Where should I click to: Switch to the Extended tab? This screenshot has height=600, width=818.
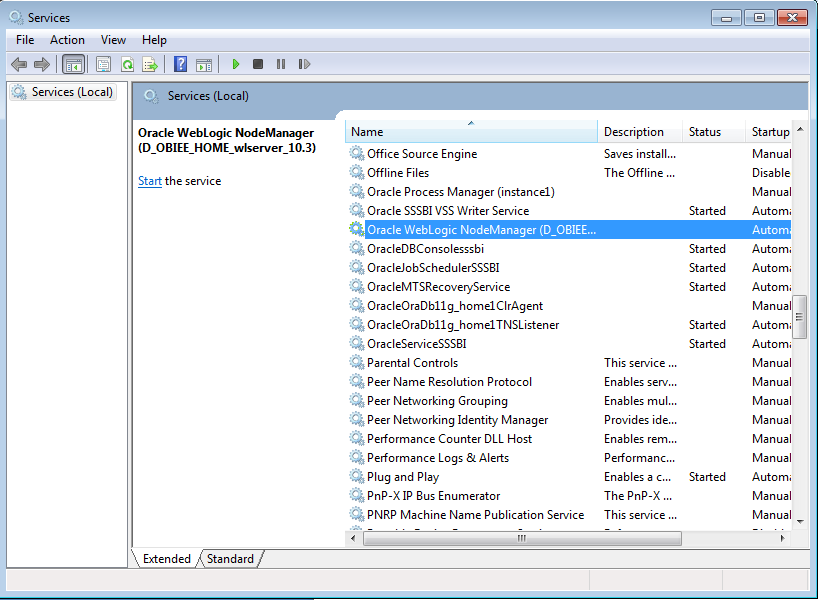[166, 559]
